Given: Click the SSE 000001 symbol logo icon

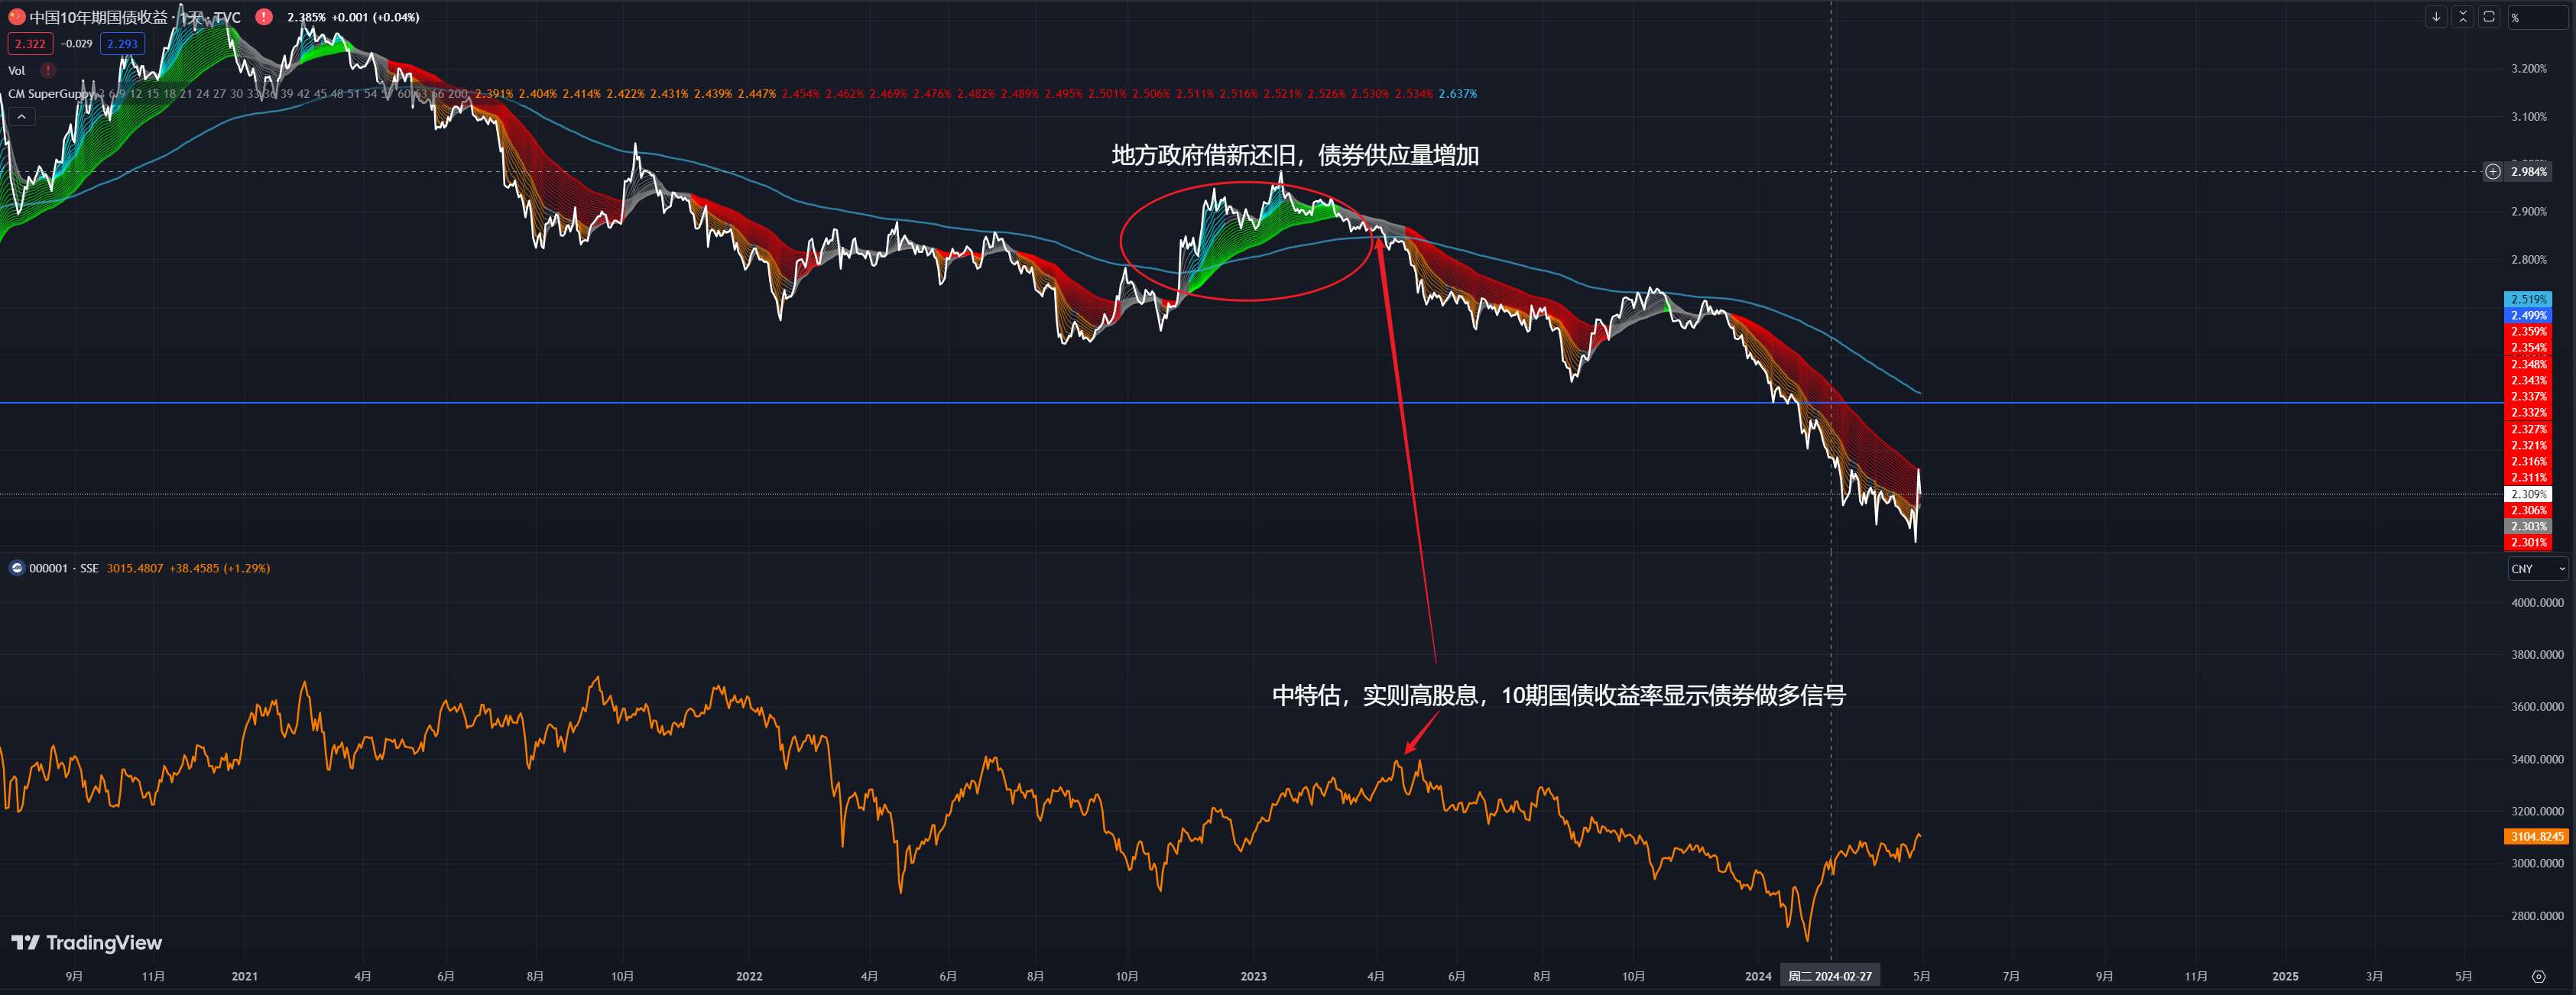Looking at the screenshot, I should tap(16, 568).
